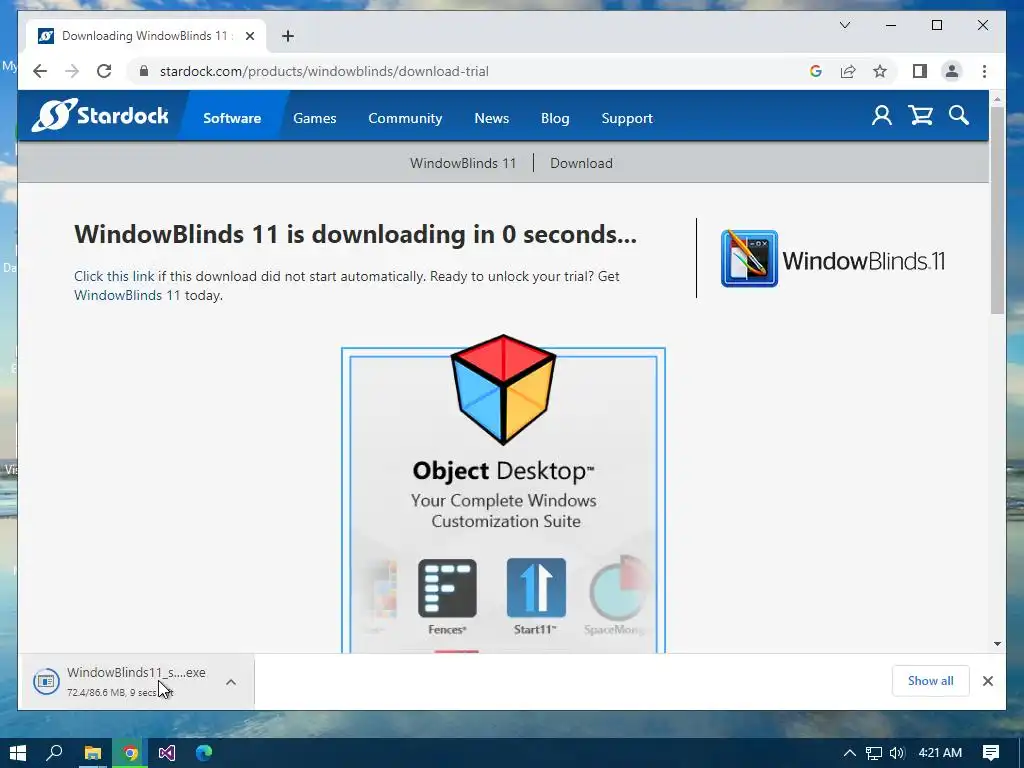Open Chrome tab search dropdown
This screenshot has width=1024, height=768.
(x=844, y=25)
